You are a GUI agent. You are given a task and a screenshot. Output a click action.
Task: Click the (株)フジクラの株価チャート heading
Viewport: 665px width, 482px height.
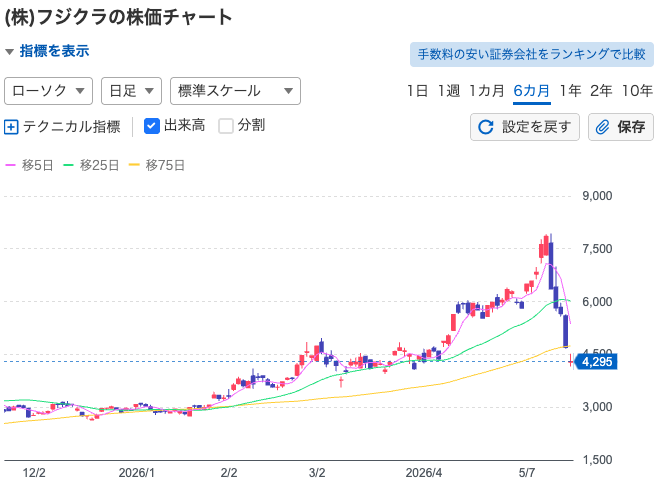[118, 17]
